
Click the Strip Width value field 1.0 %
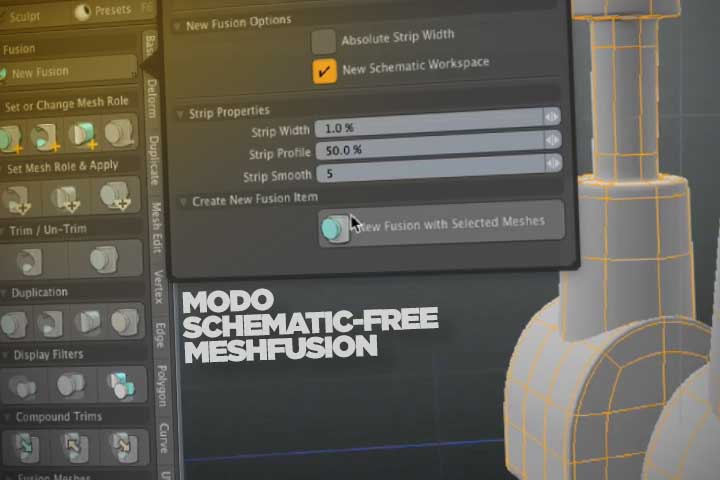pos(429,124)
